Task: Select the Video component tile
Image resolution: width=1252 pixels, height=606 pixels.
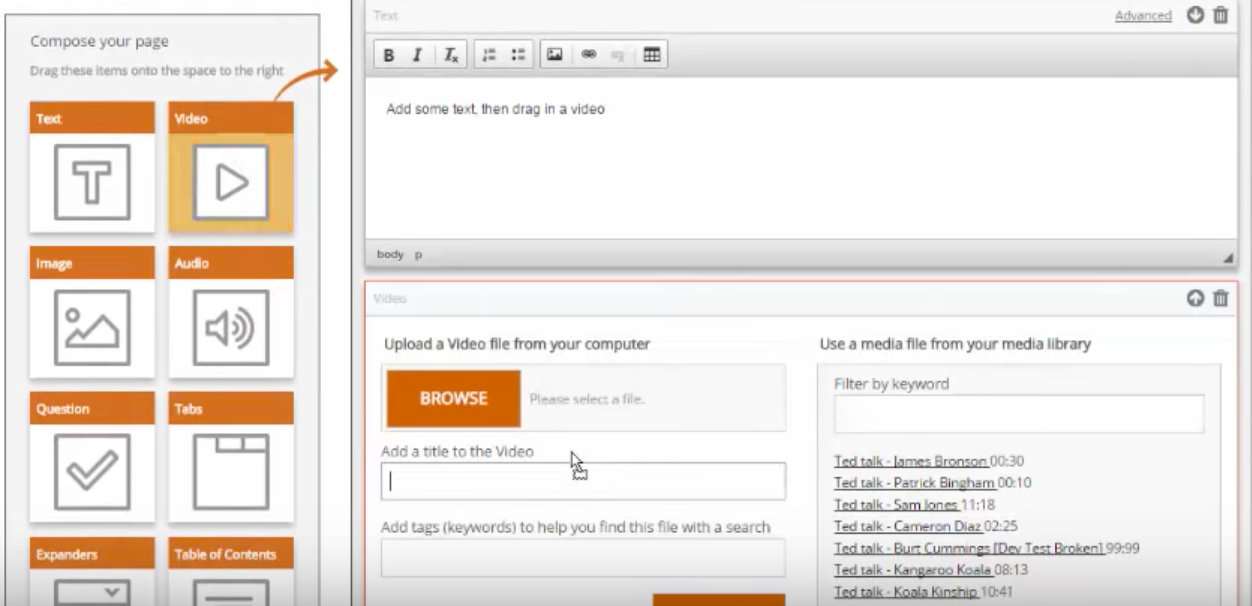Action: tap(231, 167)
